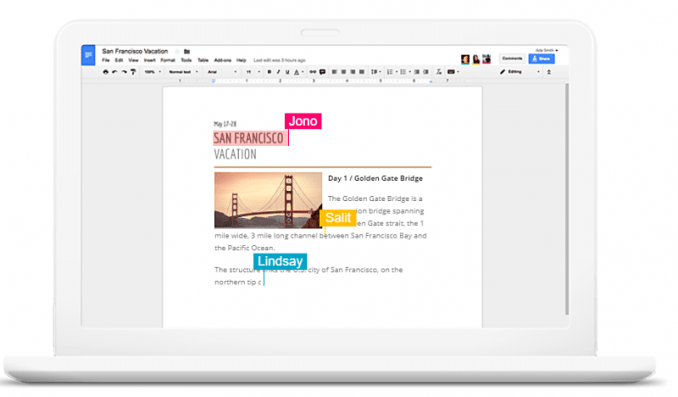The height and width of the screenshot is (397, 678).
Task: Click the VACATION heading text
Action: [235, 154]
